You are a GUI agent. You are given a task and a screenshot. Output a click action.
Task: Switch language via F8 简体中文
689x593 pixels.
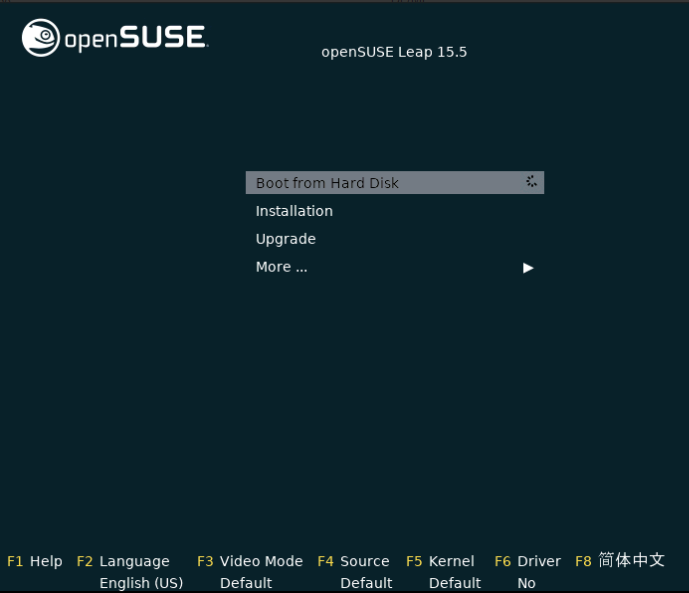point(620,560)
